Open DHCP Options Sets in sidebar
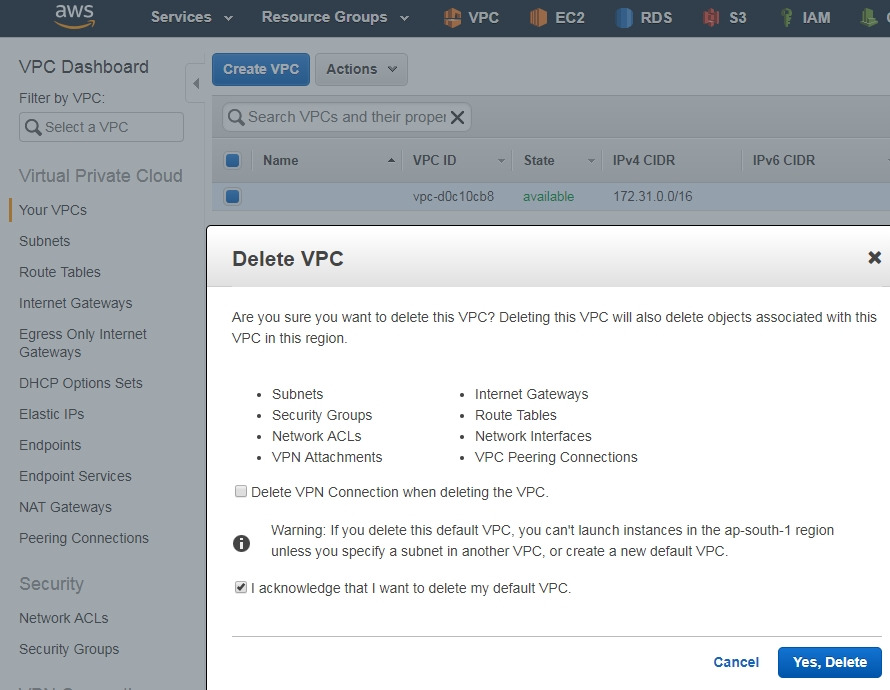This screenshot has width=890, height=690. [x=81, y=384]
